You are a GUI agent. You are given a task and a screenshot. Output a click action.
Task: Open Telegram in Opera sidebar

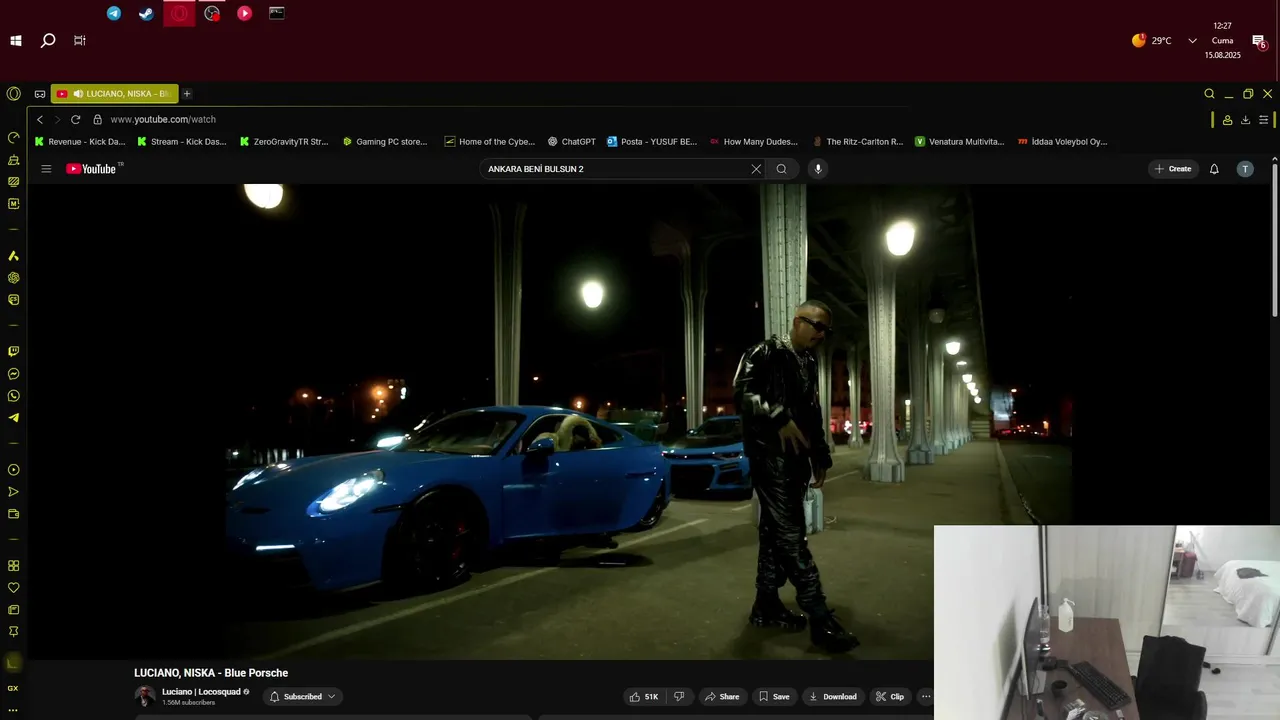(x=13, y=418)
